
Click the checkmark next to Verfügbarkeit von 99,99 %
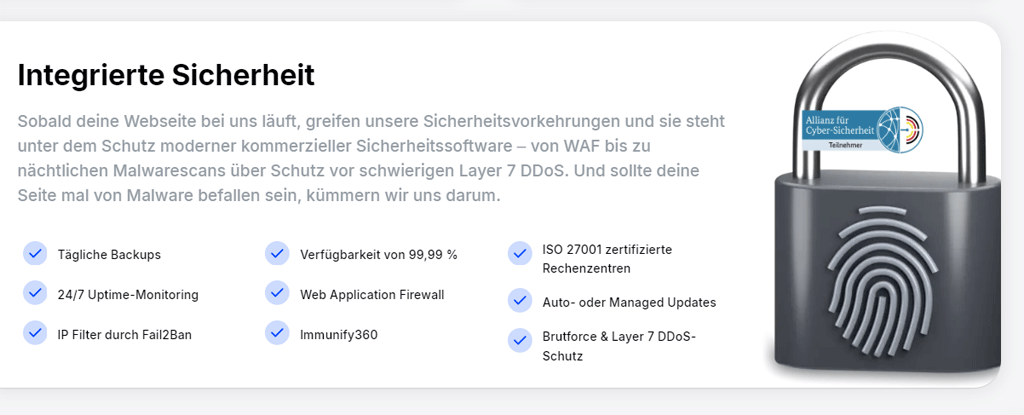pos(277,254)
